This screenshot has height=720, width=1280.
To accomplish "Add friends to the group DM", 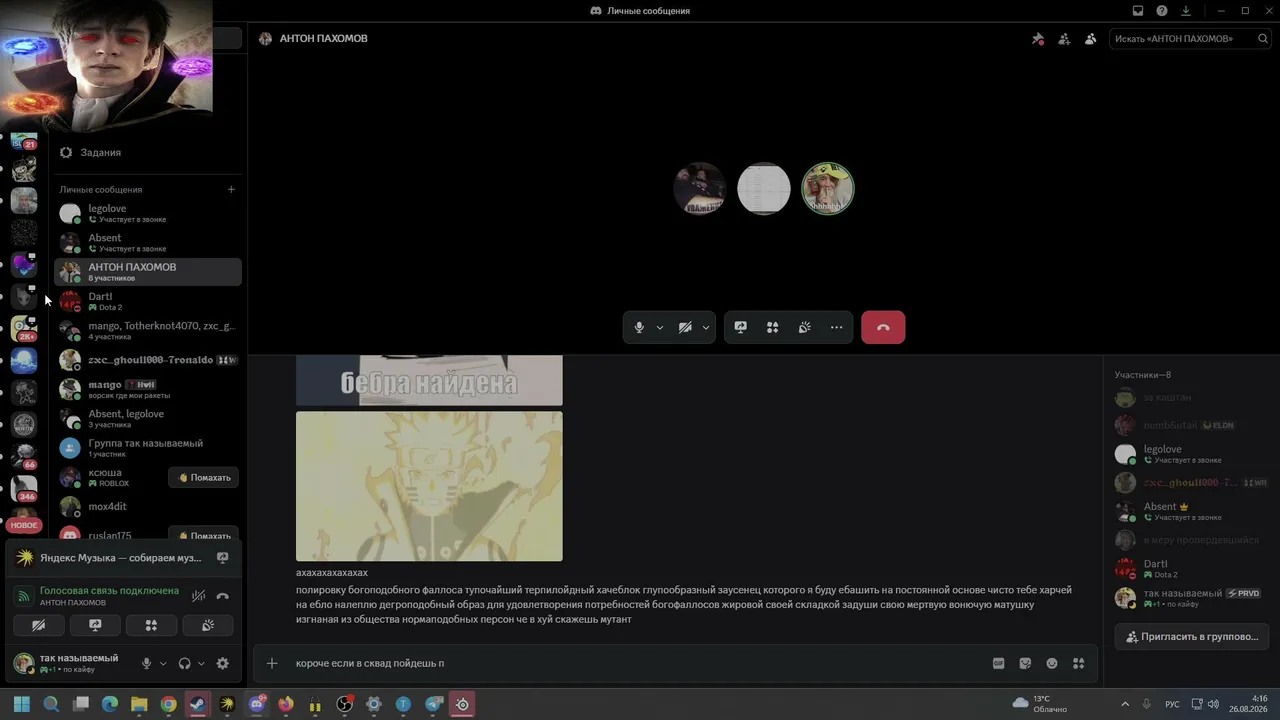I will click(x=1064, y=39).
